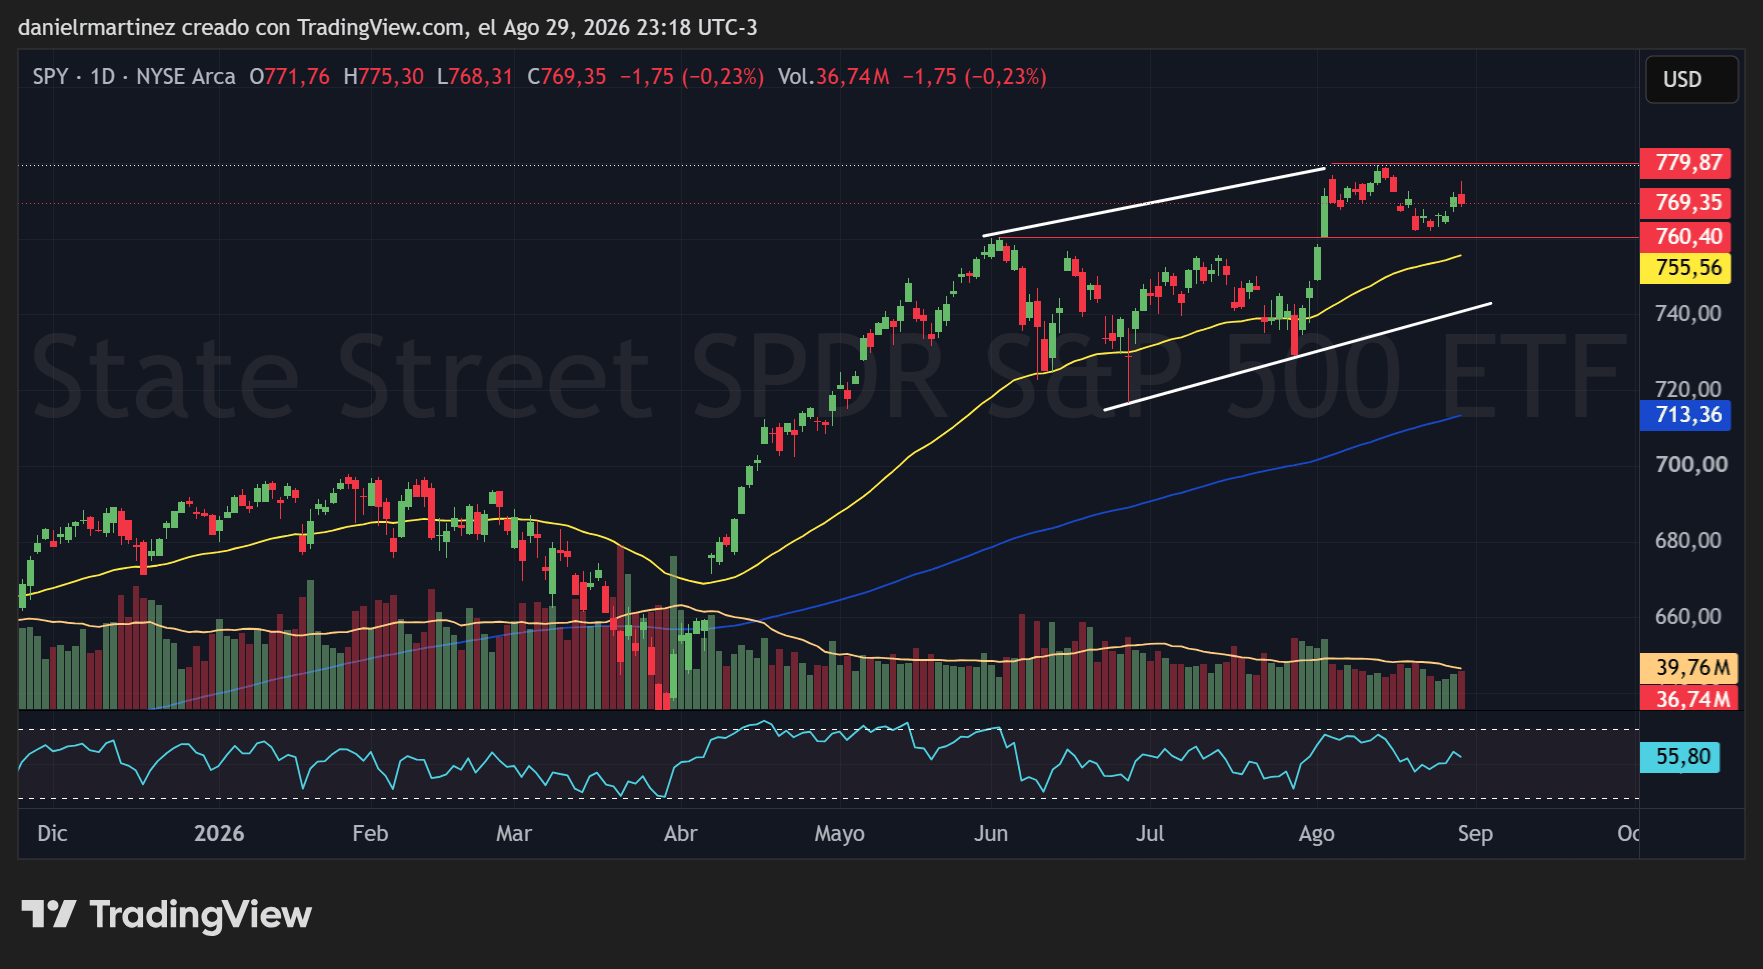The image size is (1763, 969).
Task: Click the 2026 label on time axis
Action: pos(219,834)
